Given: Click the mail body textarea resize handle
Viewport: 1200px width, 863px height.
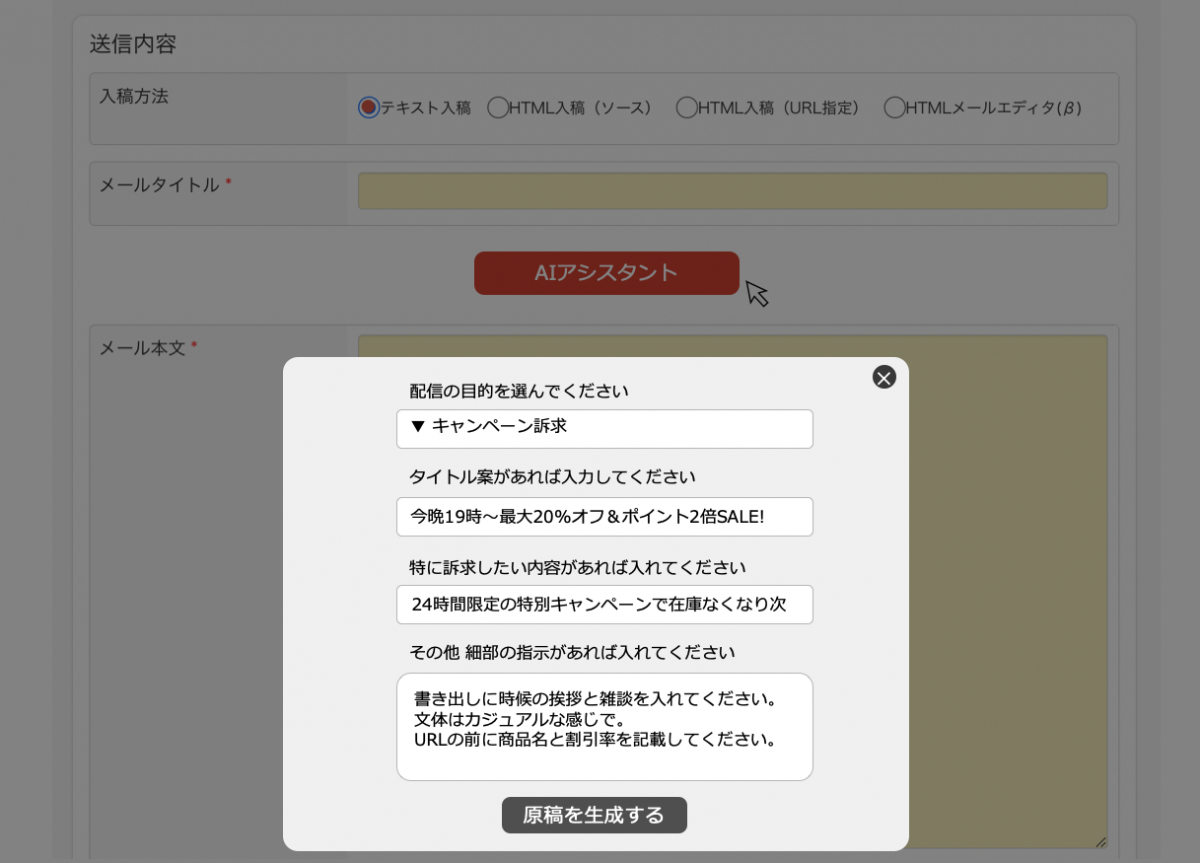Looking at the screenshot, I should coord(1101,842).
